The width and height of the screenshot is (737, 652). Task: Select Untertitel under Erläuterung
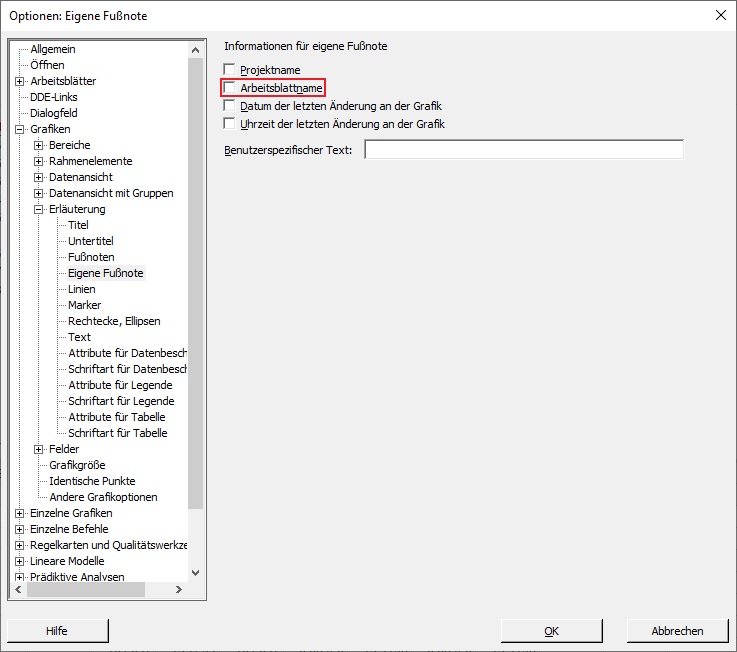pos(91,241)
